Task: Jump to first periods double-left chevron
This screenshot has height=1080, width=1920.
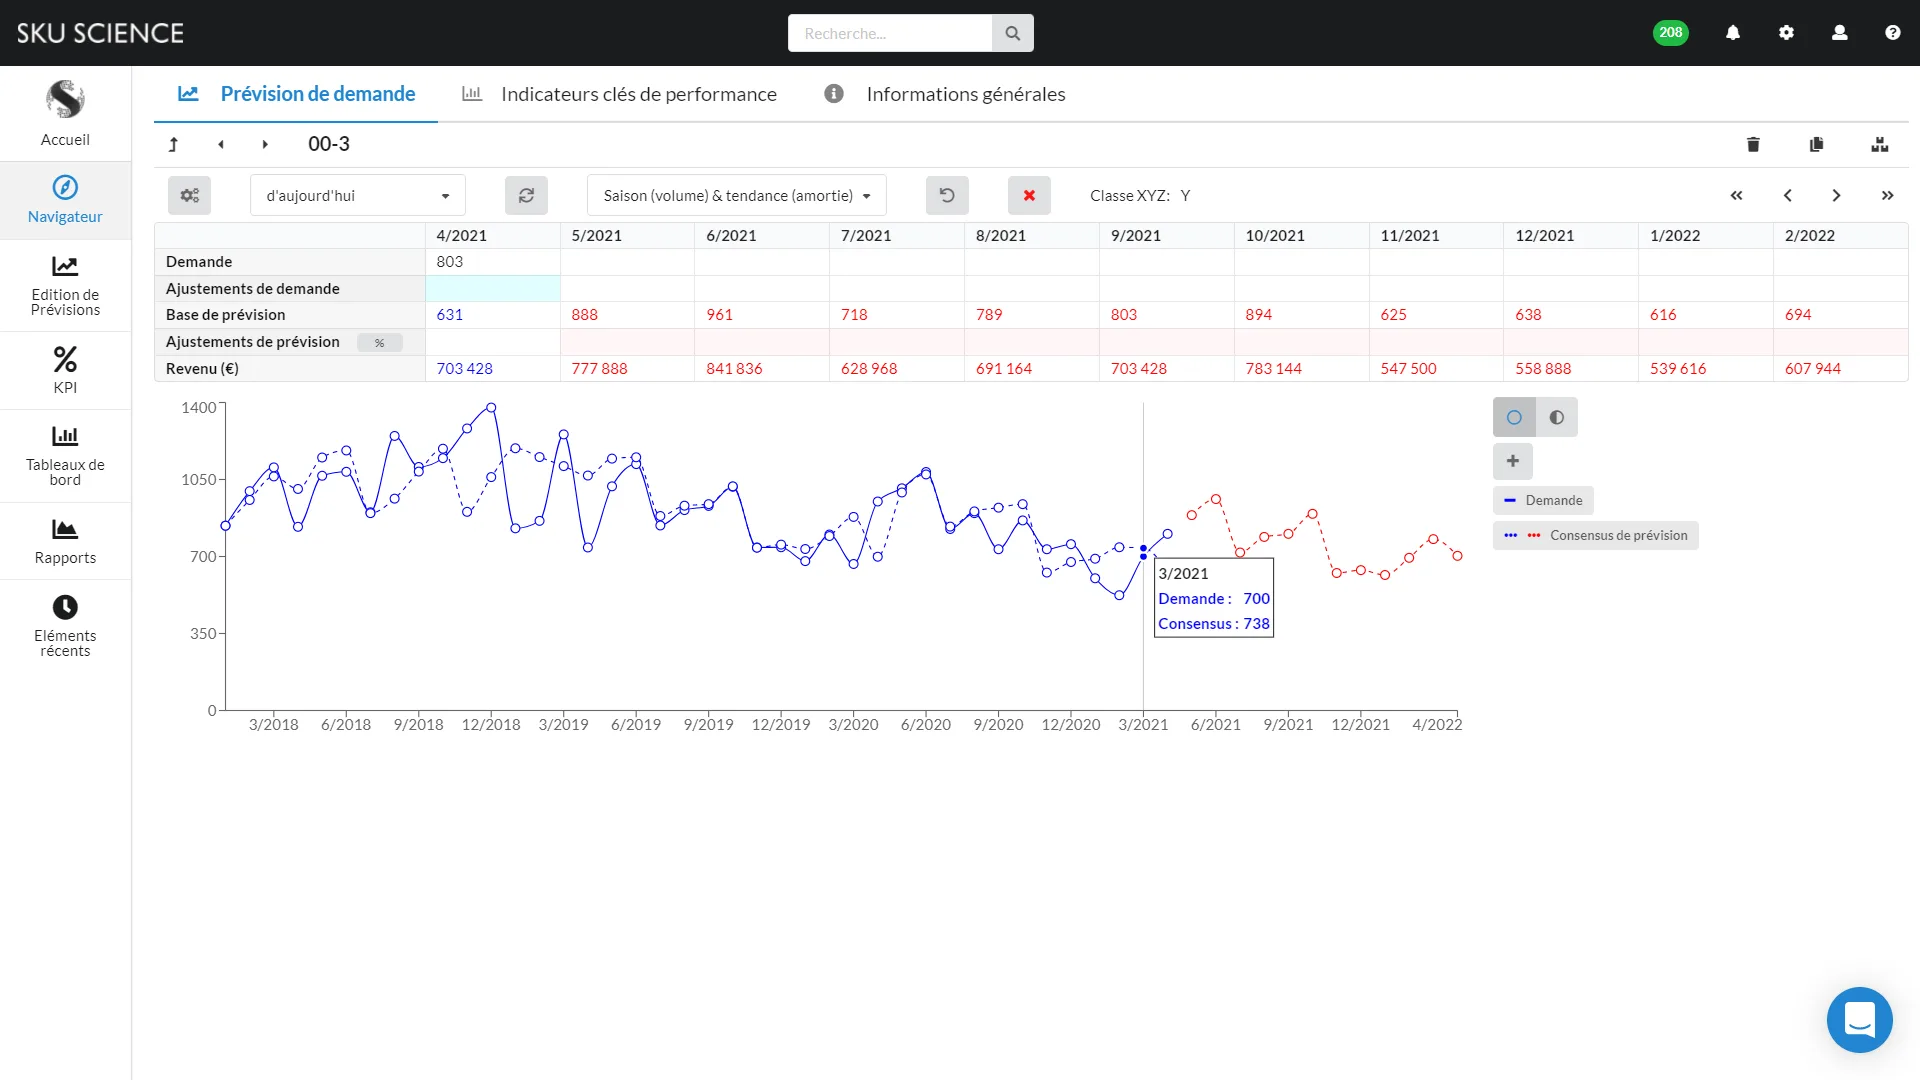Action: coord(1737,196)
